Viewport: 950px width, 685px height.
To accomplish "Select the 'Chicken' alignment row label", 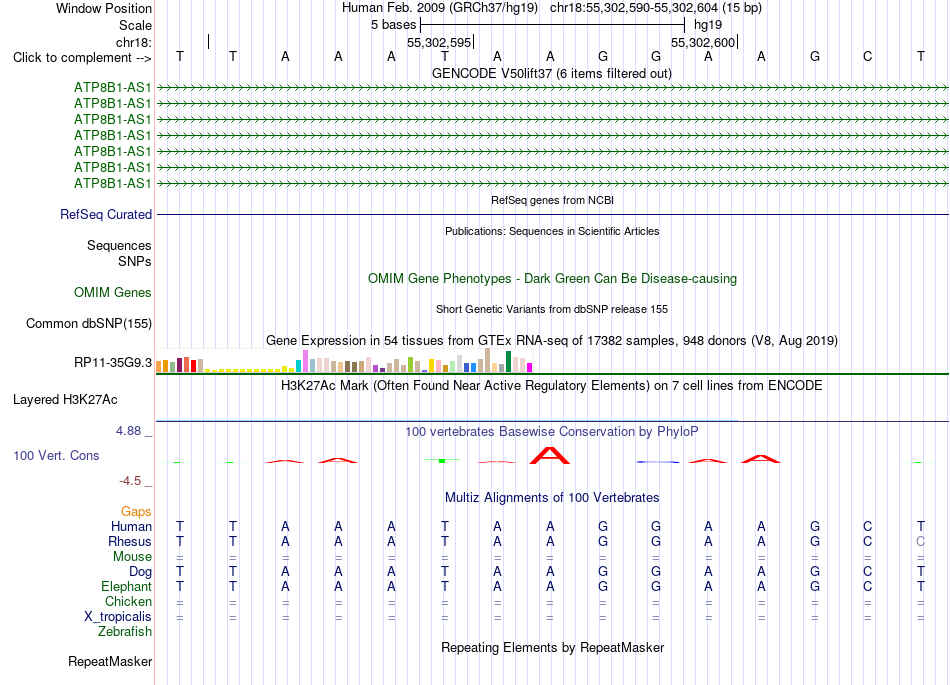I will pyautogui.click(x=128, y=601).
